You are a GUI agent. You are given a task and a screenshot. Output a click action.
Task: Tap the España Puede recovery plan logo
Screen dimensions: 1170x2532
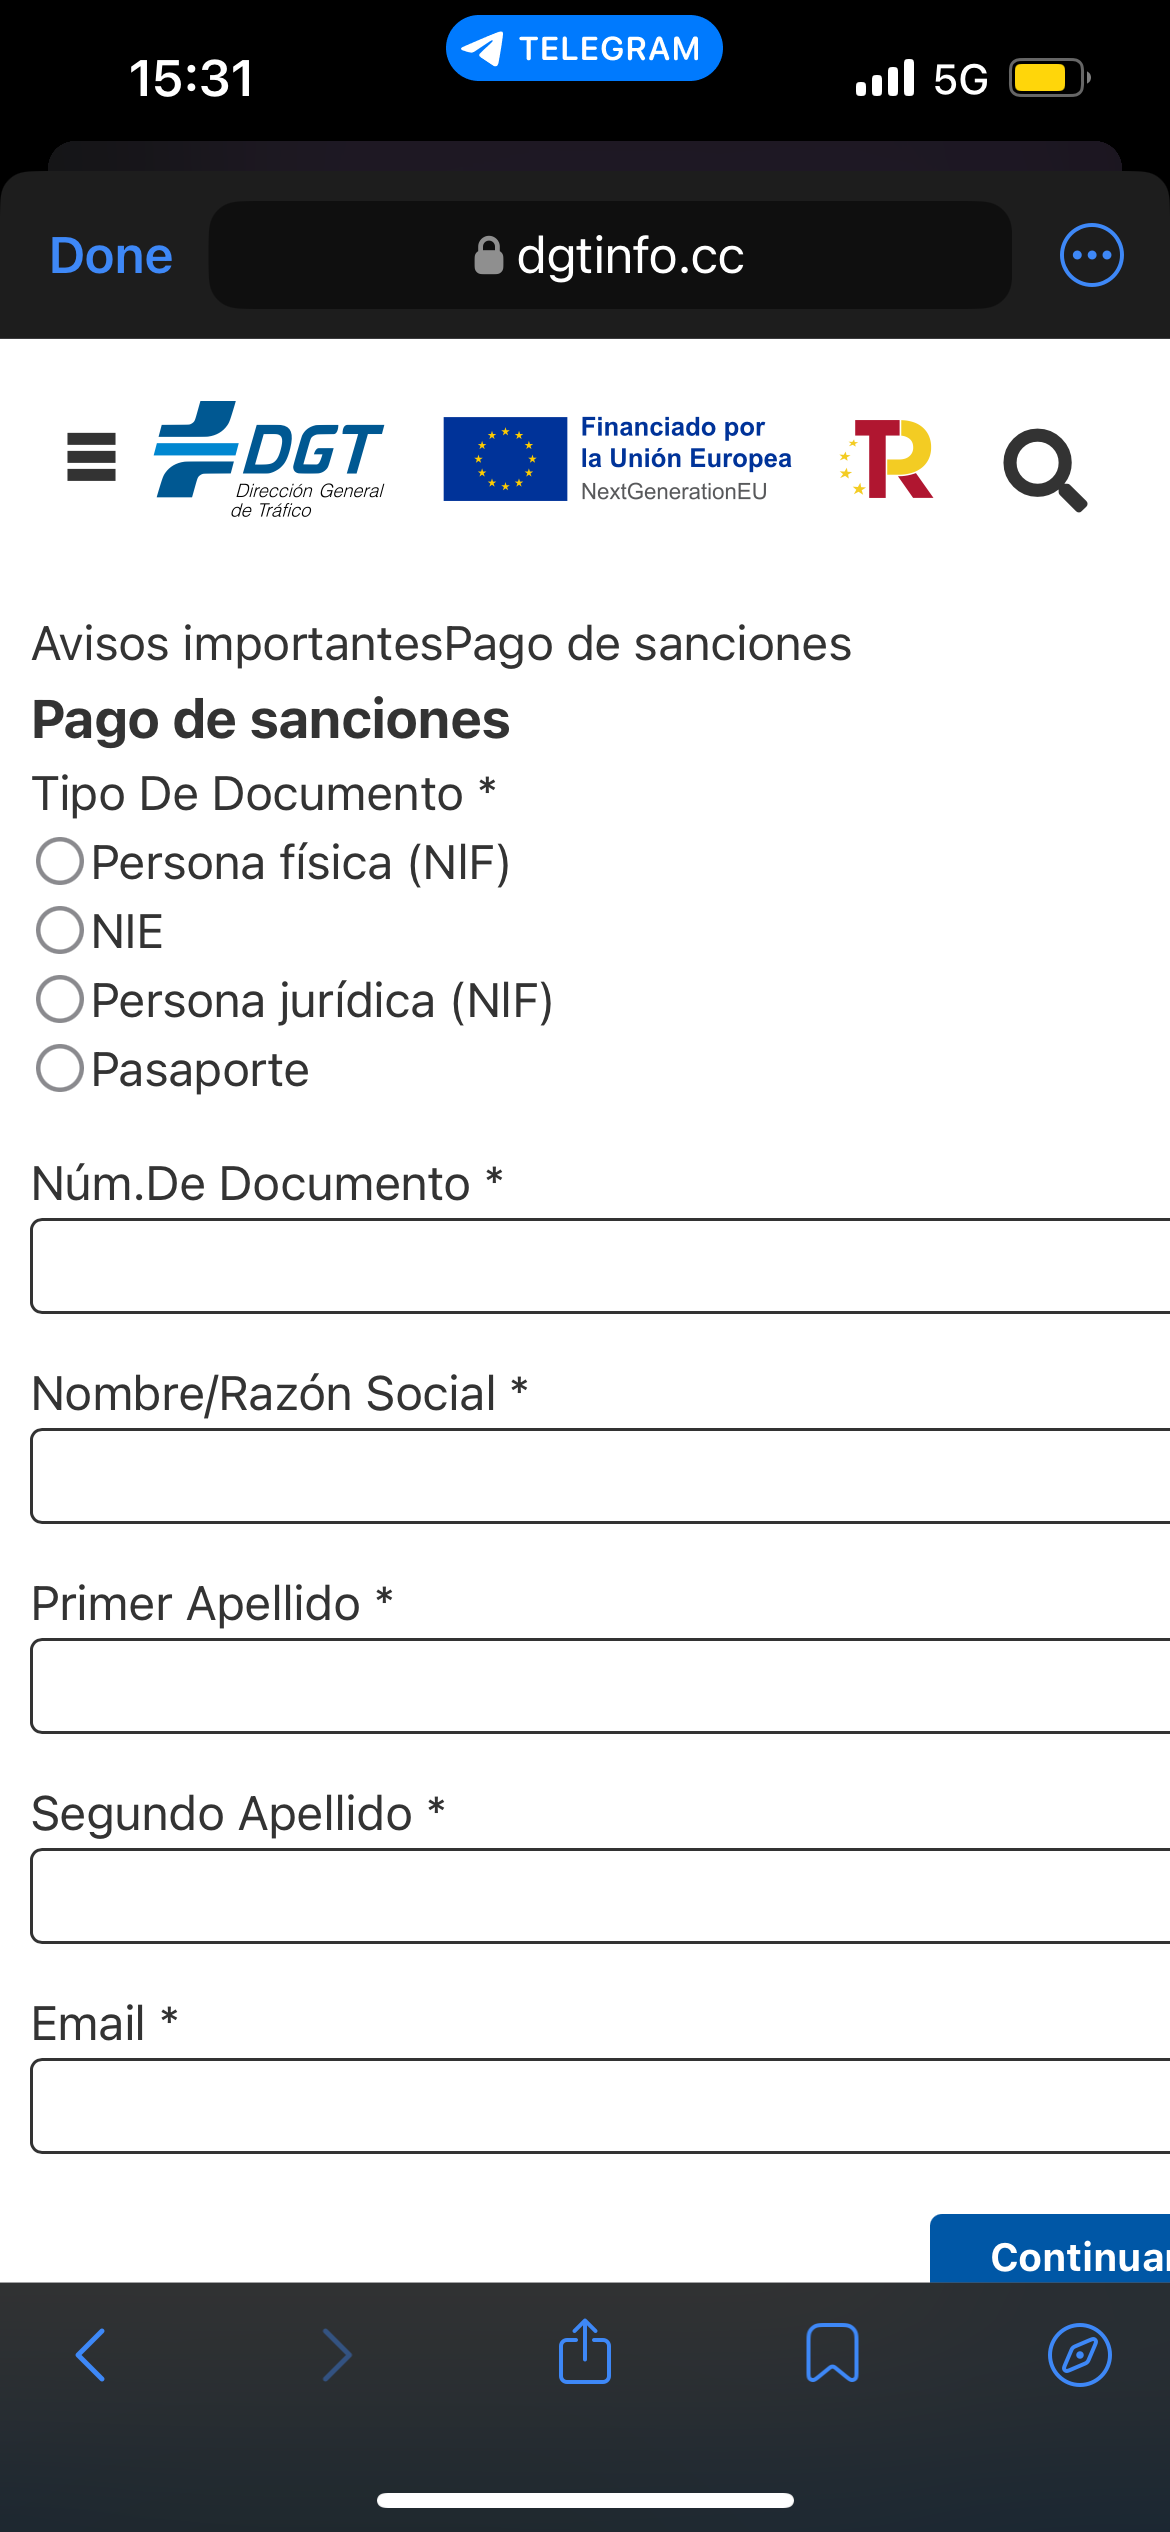point(887,459)
